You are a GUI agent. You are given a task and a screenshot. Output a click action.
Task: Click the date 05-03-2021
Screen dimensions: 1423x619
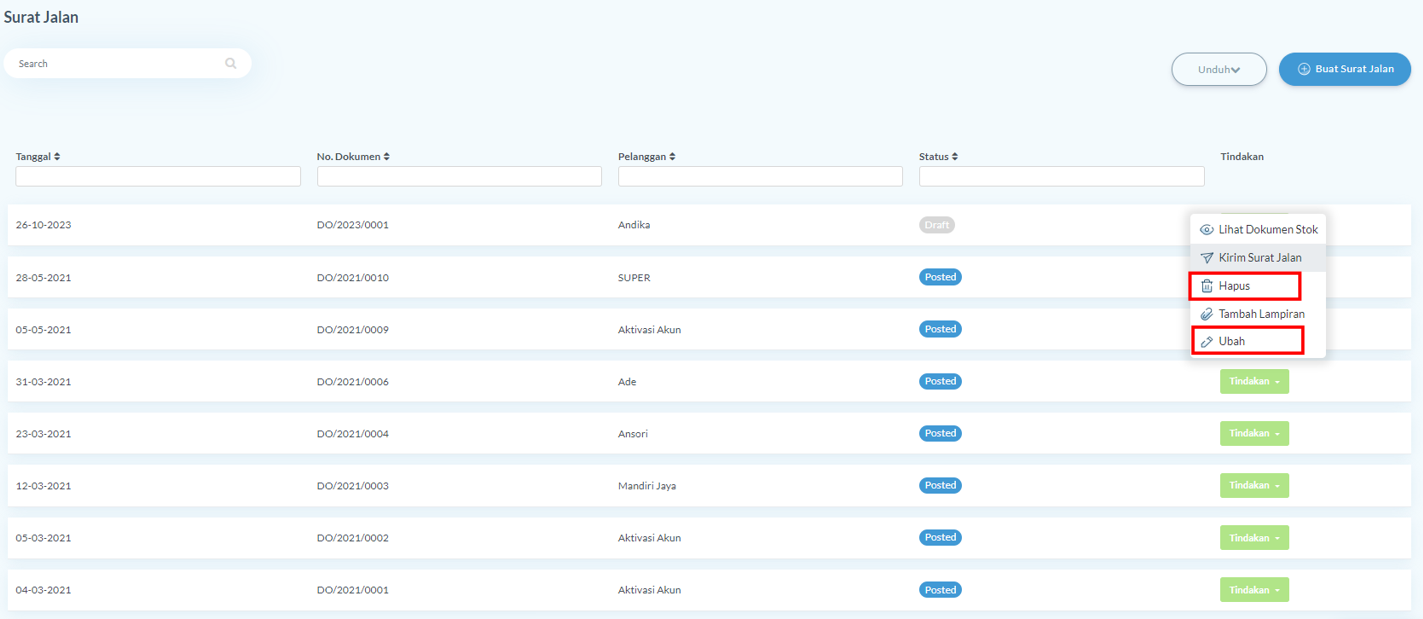coord(43,538)
